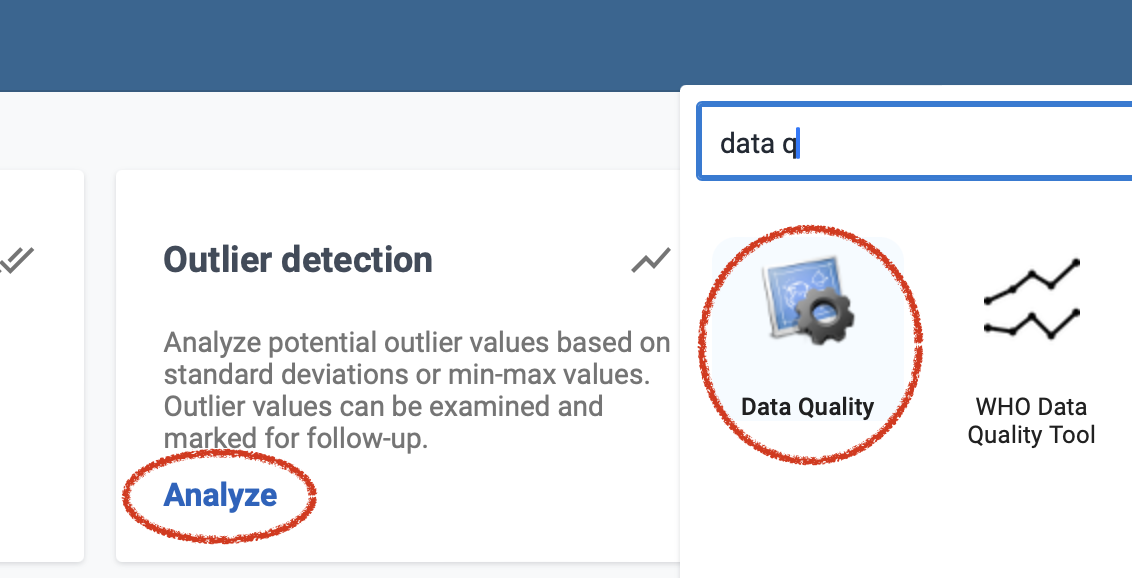Open the Data Quality app gear icon
The image size is (1132, 578).
coord(808,300)
